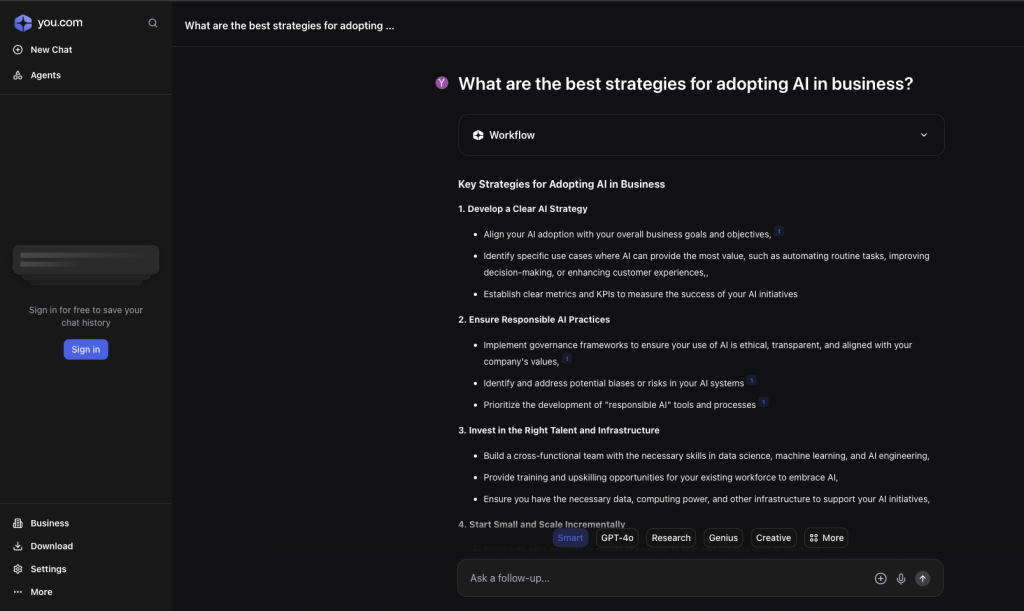This screenshot has height=611, width=1024.
Task: Open citation 1 after business goals bullet
Action: [779, 232]
